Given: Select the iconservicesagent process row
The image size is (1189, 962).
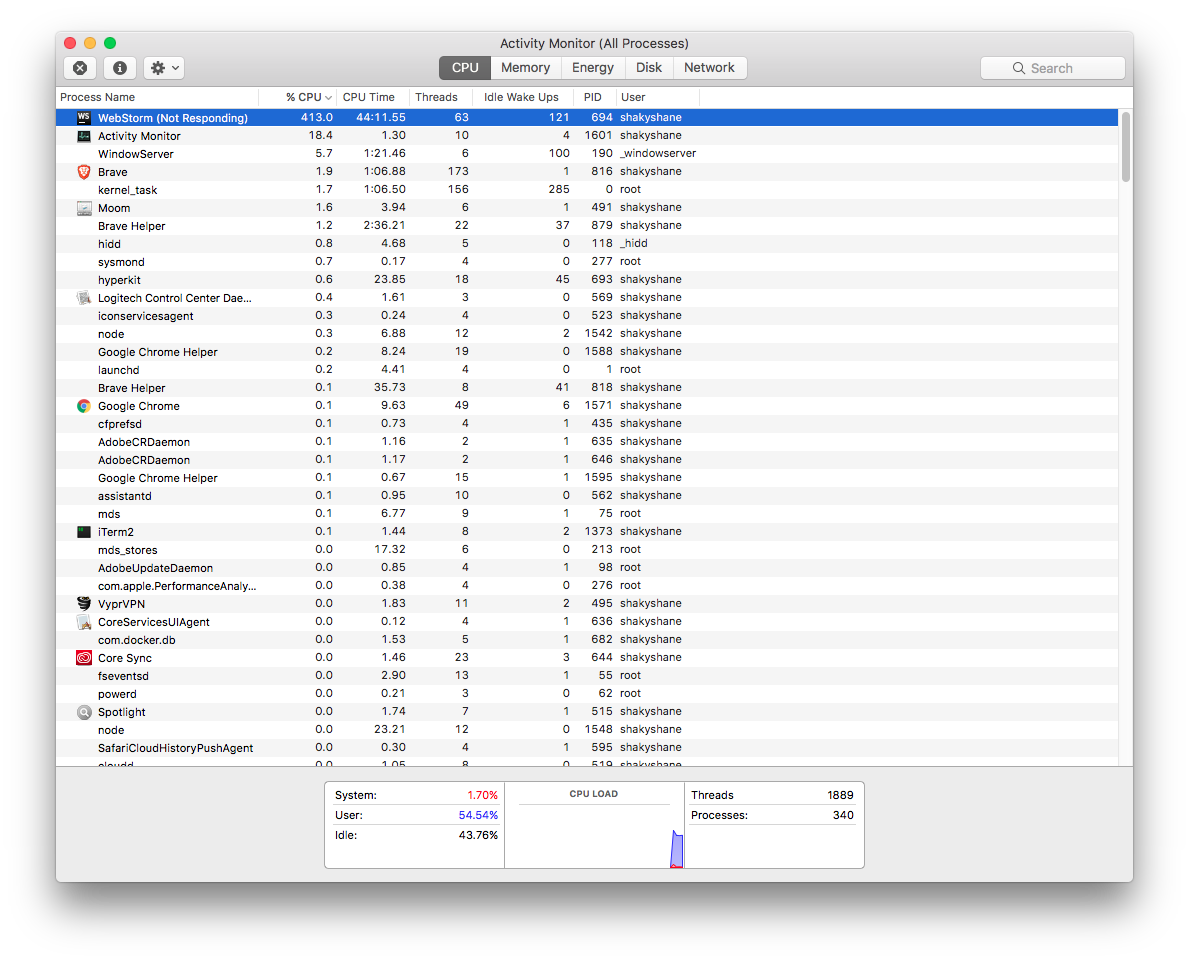Looking at the screenshot, I should pos(587,315).
